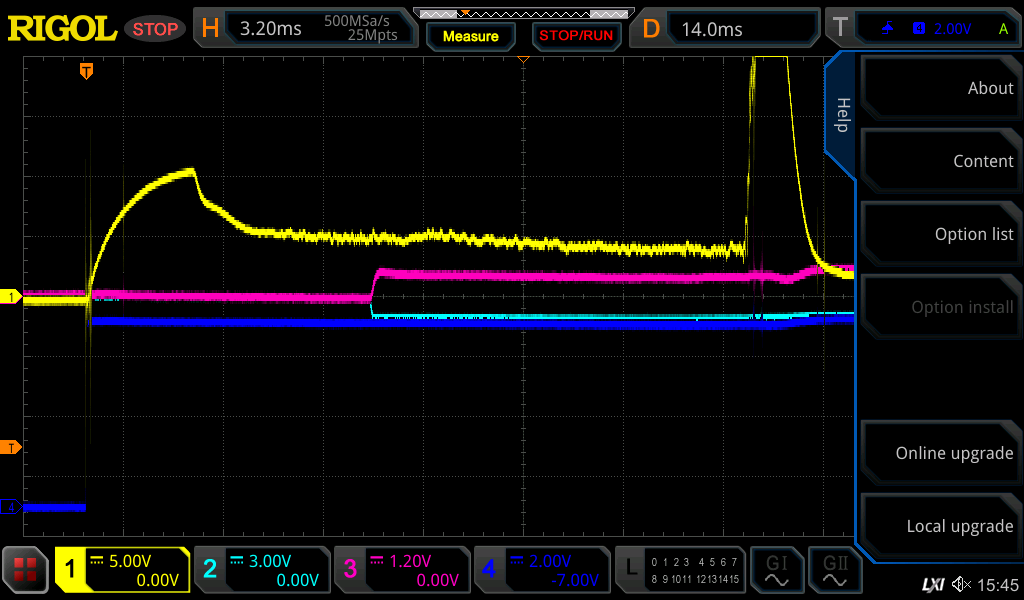Open the function navigation grid icon
Screen dimensions: 1024x600
click(25, 570)
